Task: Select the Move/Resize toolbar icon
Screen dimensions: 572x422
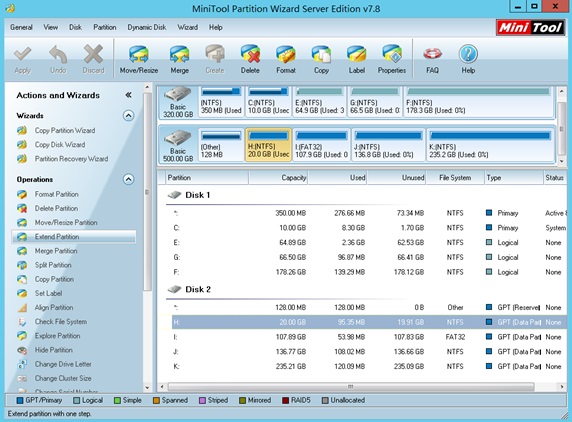Action: coord(139,60)
